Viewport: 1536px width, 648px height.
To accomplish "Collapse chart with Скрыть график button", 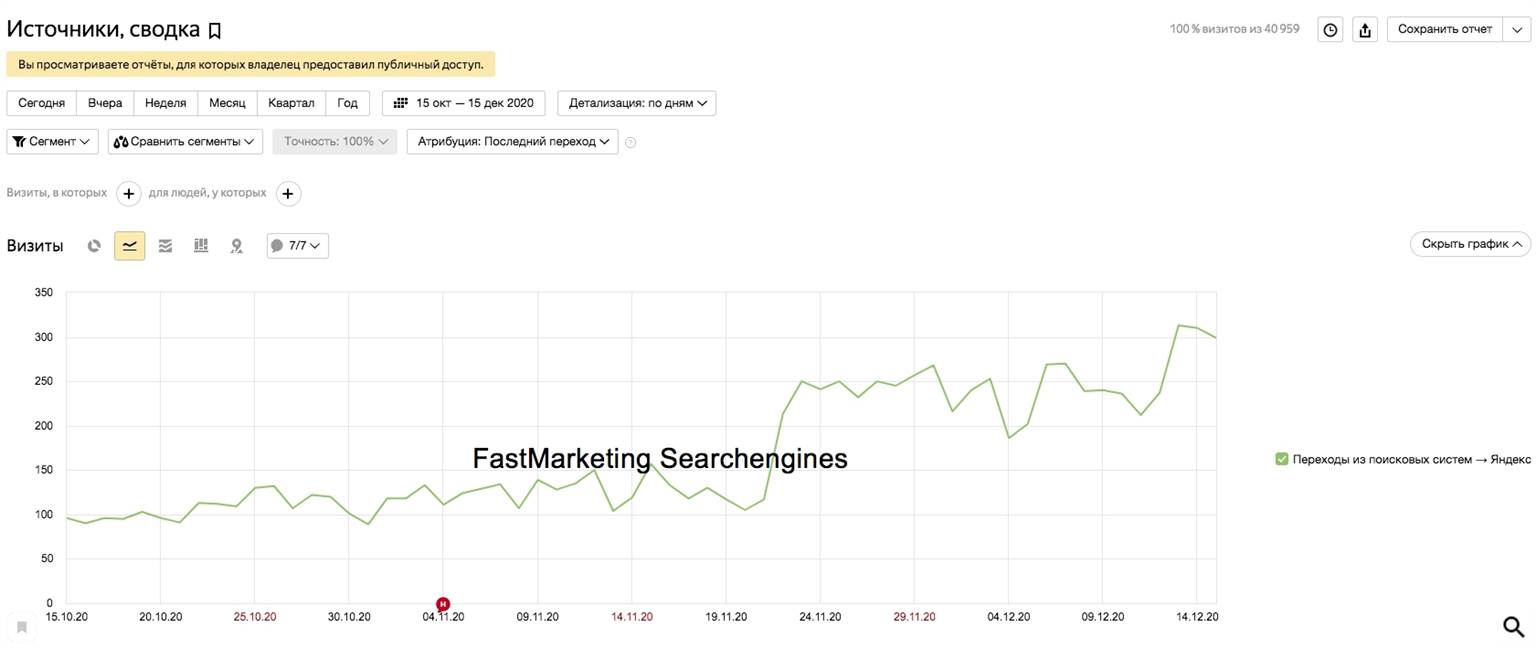I will click(1470, 244).
